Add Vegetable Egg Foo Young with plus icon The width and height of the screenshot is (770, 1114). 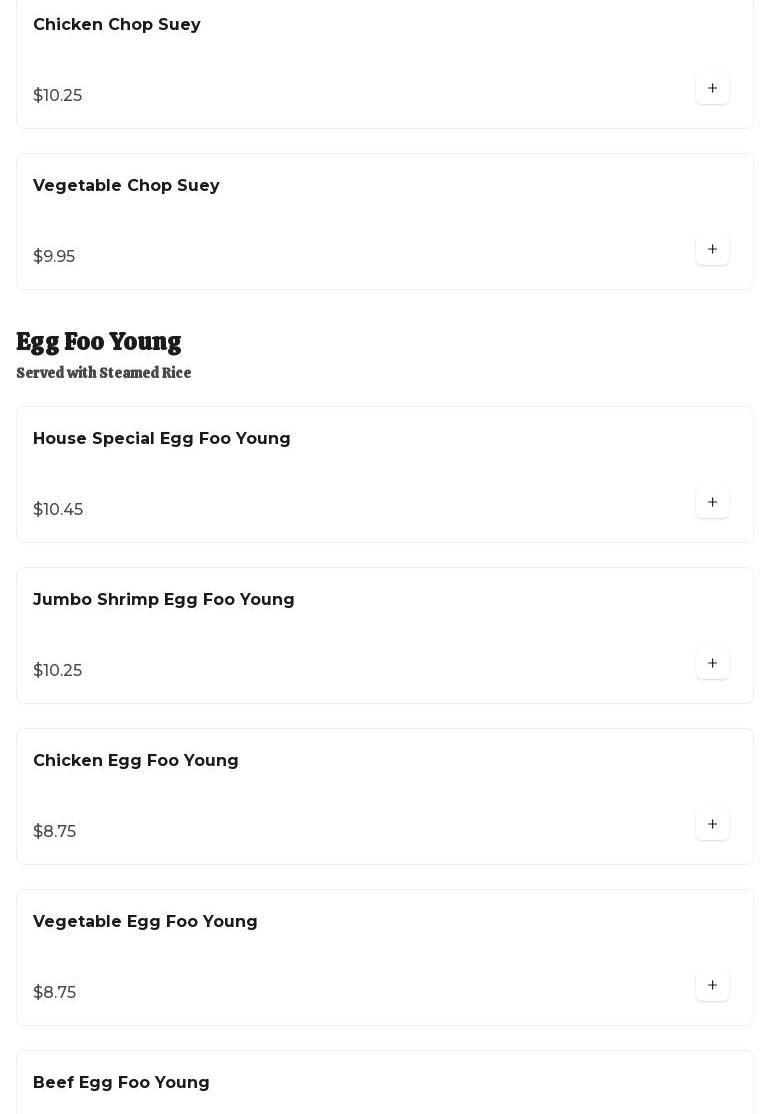point(712,985)
